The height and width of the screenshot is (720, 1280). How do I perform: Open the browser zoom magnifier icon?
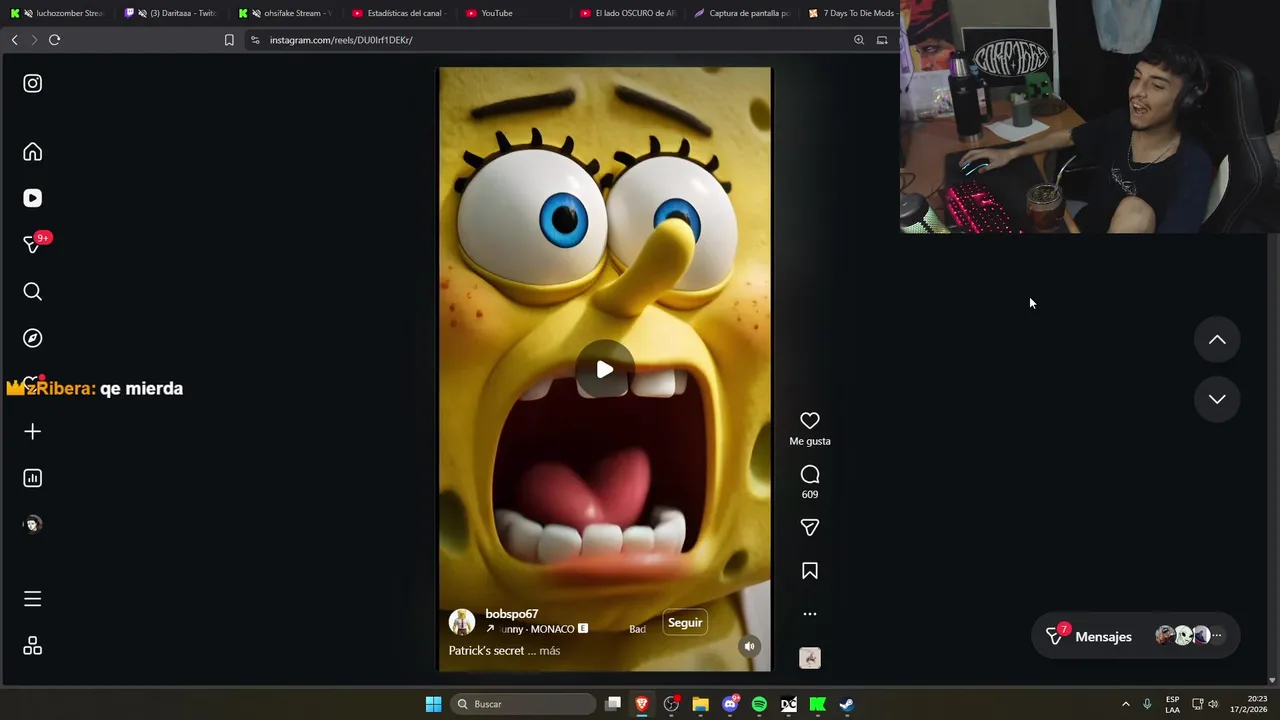(x=859, y=40)
